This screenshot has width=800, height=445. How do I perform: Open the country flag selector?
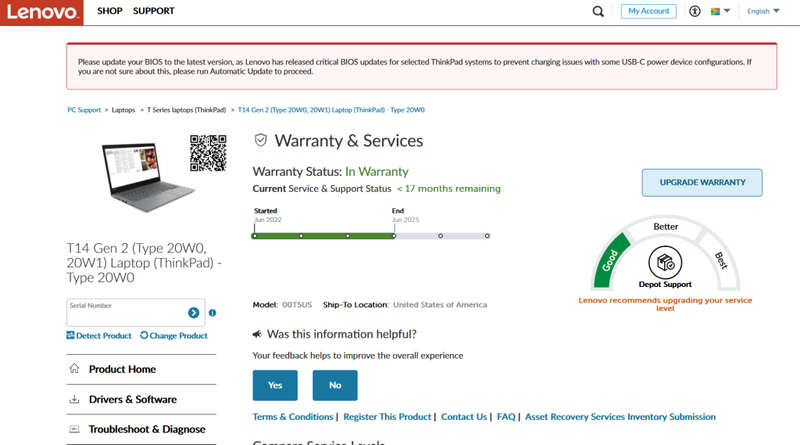point(720,11)
